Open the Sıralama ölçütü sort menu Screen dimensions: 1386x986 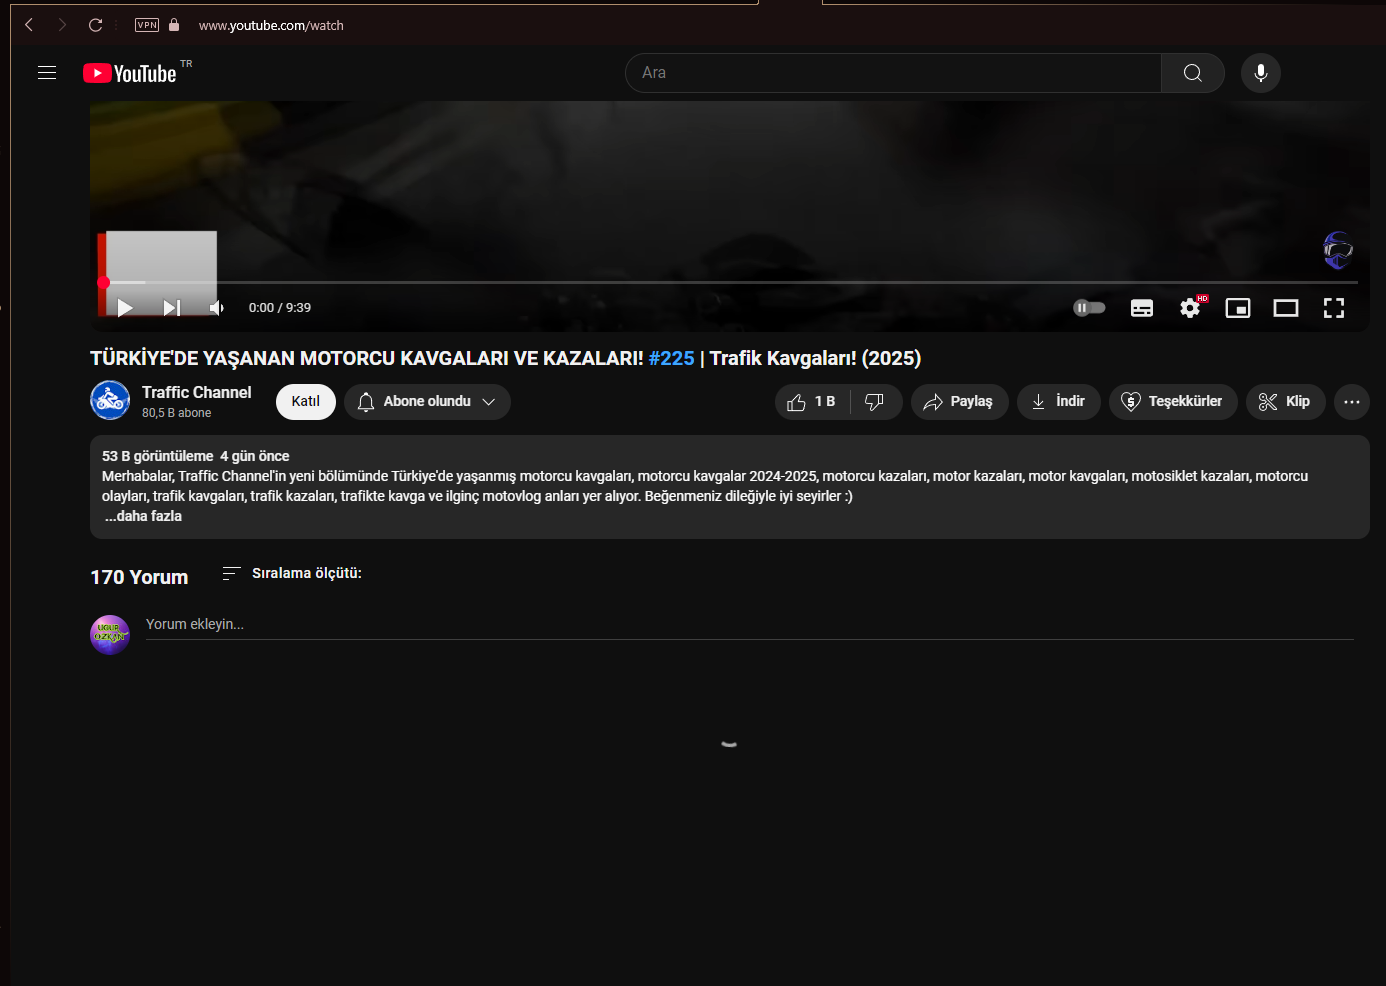[x=292, y=573]
